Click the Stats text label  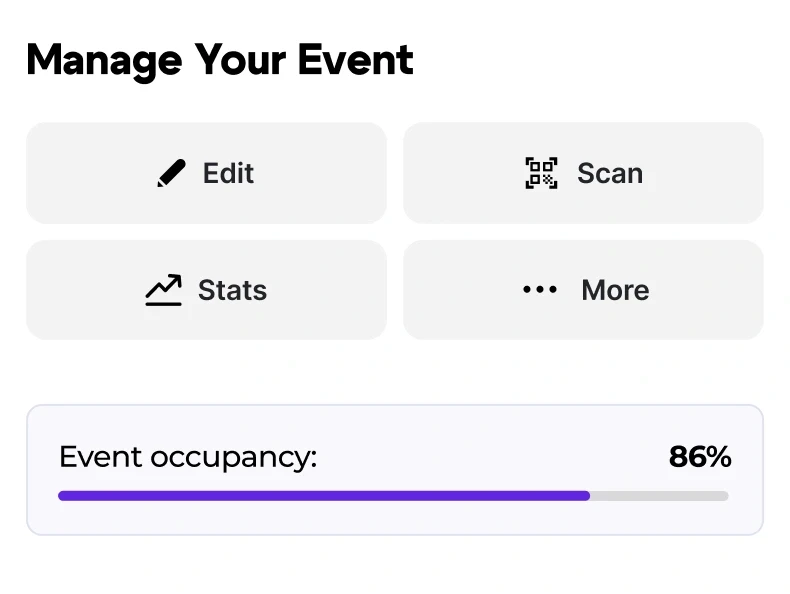(232, 290)
